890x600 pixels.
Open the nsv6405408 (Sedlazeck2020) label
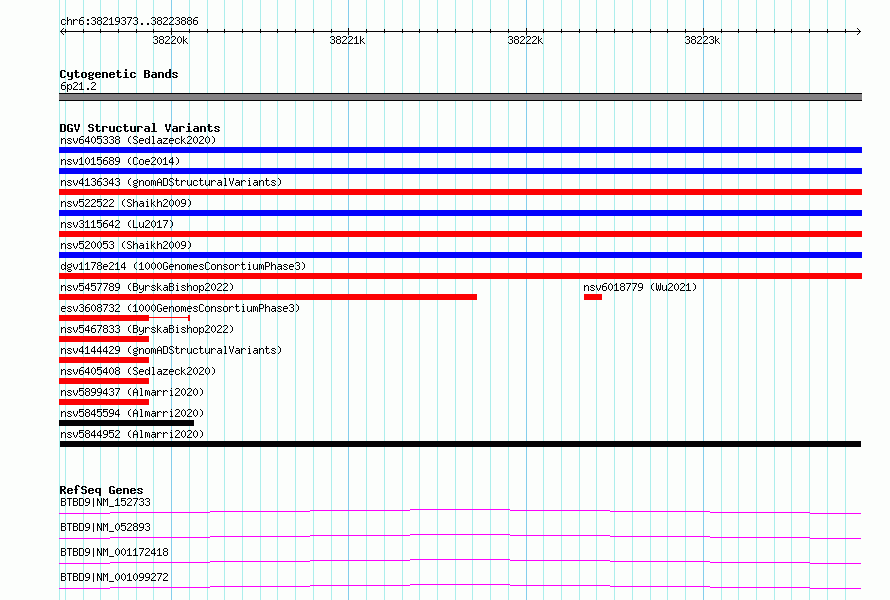138,371
